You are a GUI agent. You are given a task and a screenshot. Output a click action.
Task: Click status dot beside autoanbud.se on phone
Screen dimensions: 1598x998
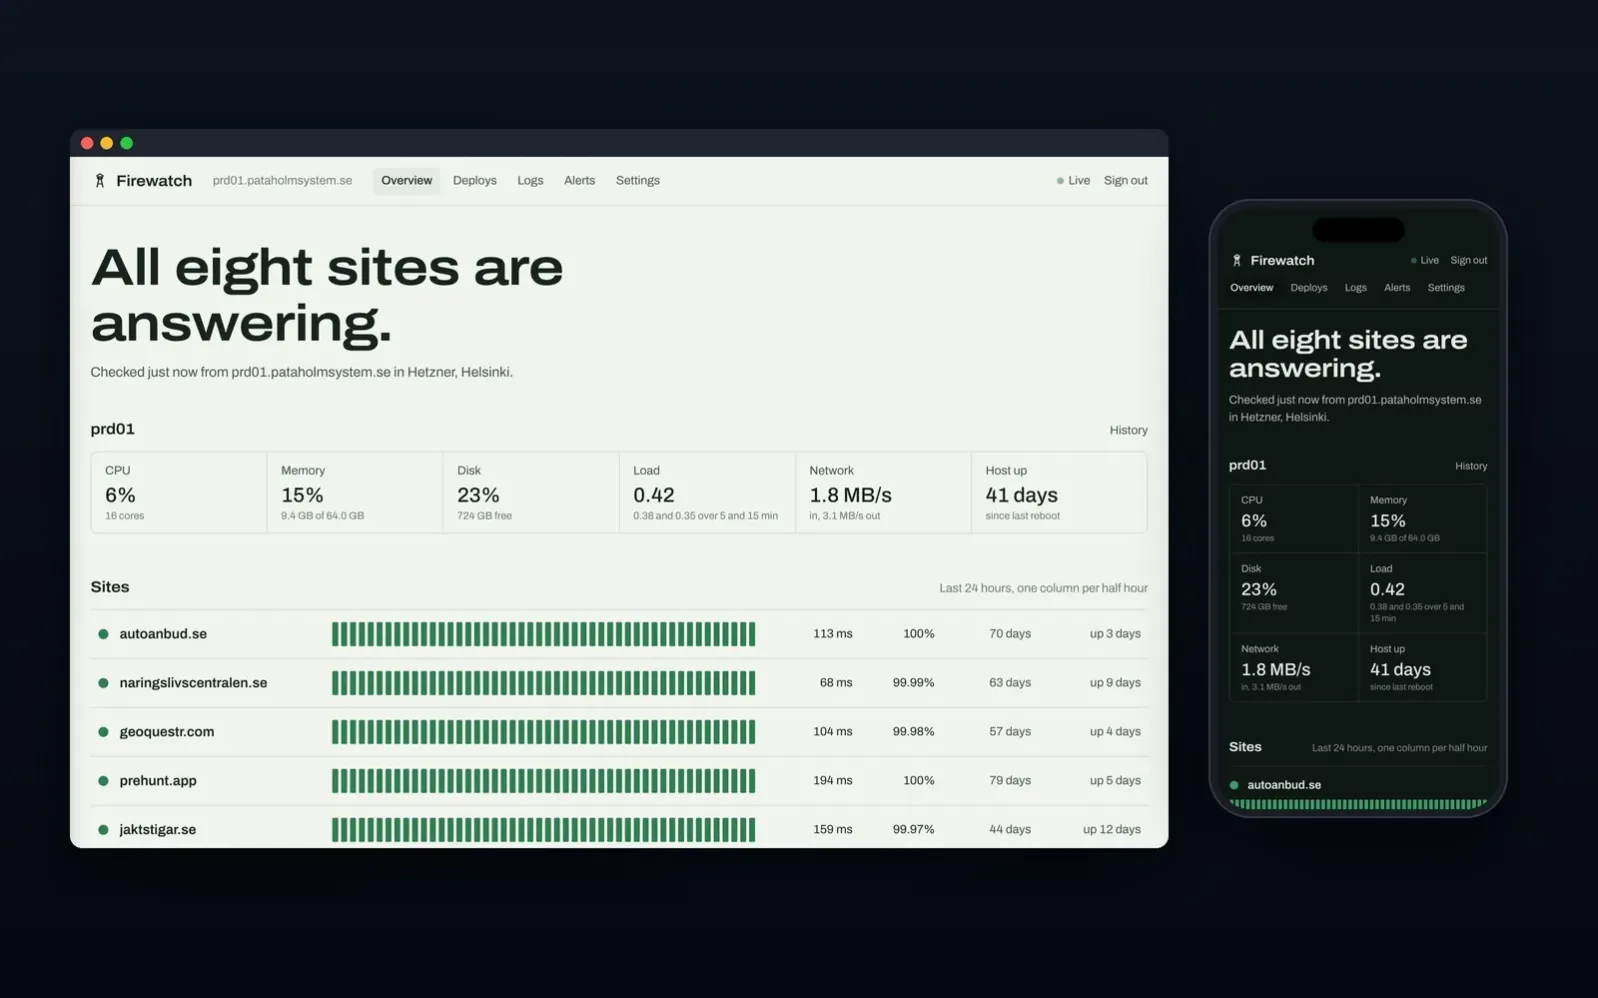(1234, 785)
